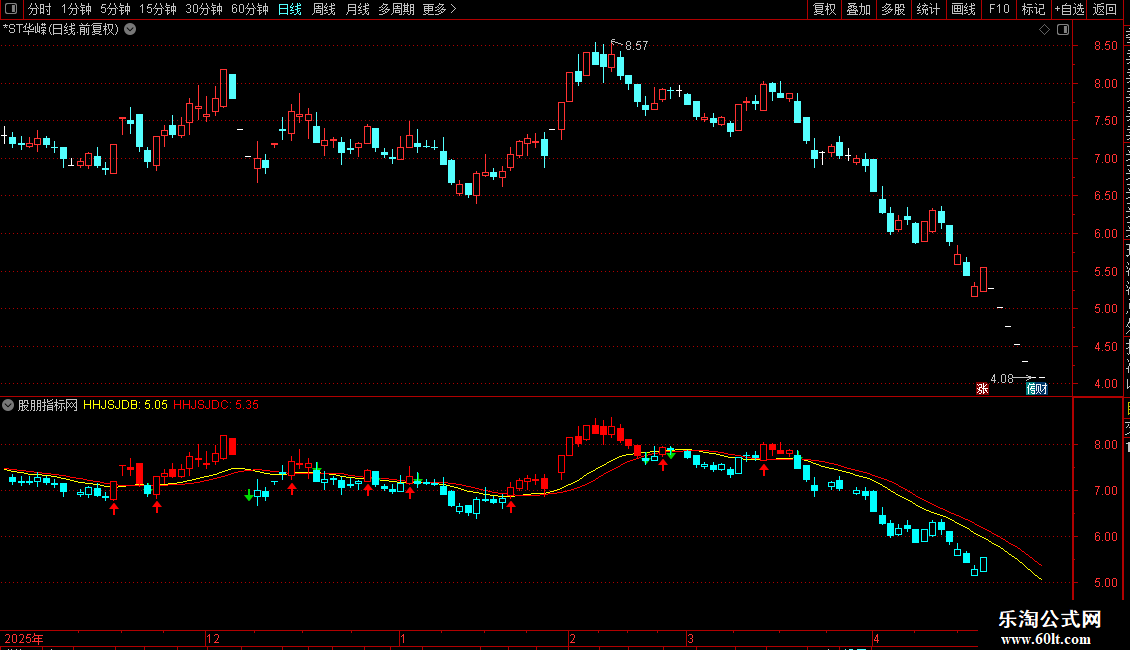The width and height of the screenshot is (1130, 650).
Task: Click the 标记 mark button
Action: coord(1033,9)
